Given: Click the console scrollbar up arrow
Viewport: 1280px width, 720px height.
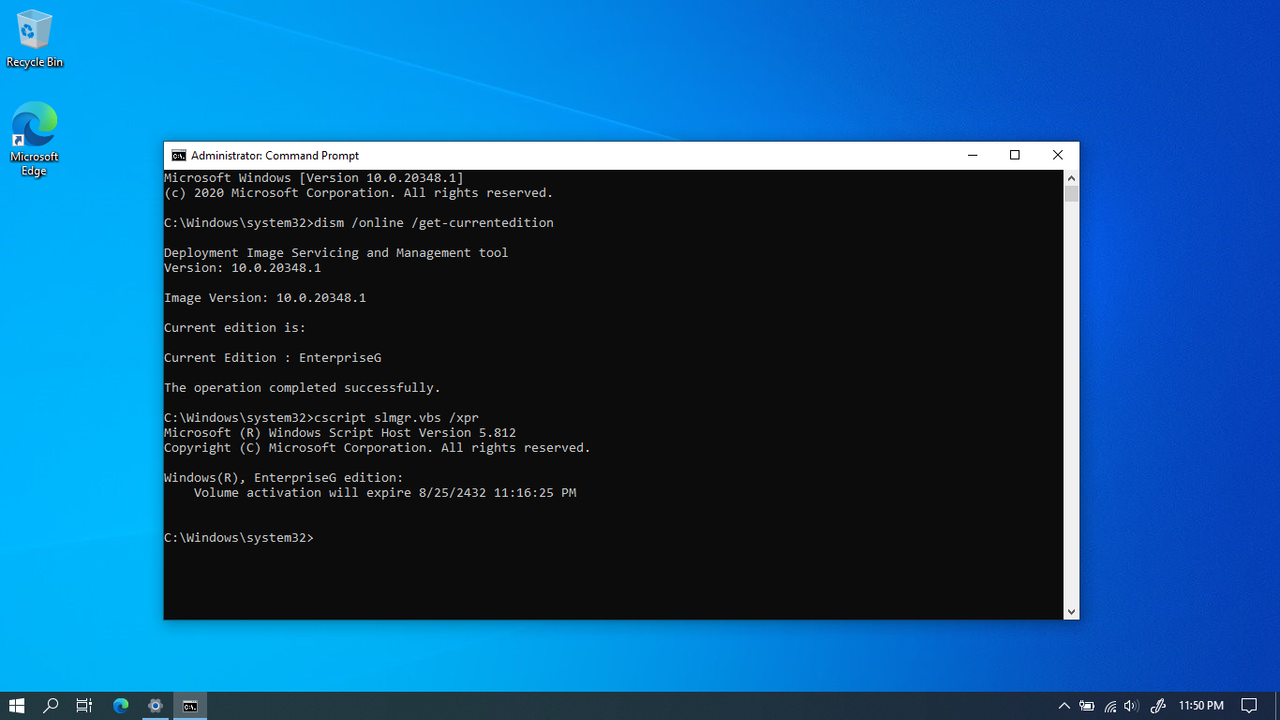Looking at the screenshot, I should pos(1071,178).
